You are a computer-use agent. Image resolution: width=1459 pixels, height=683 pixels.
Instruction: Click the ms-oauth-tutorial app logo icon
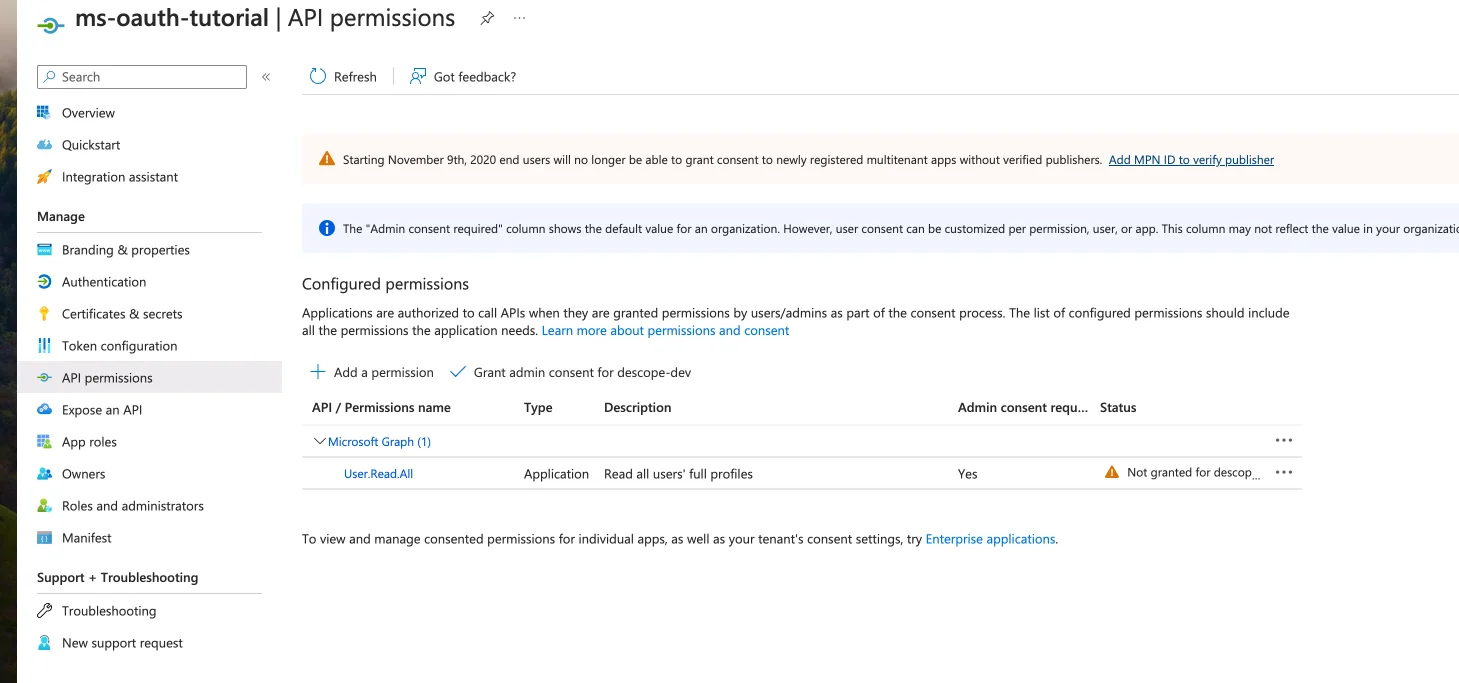(51, 24)
